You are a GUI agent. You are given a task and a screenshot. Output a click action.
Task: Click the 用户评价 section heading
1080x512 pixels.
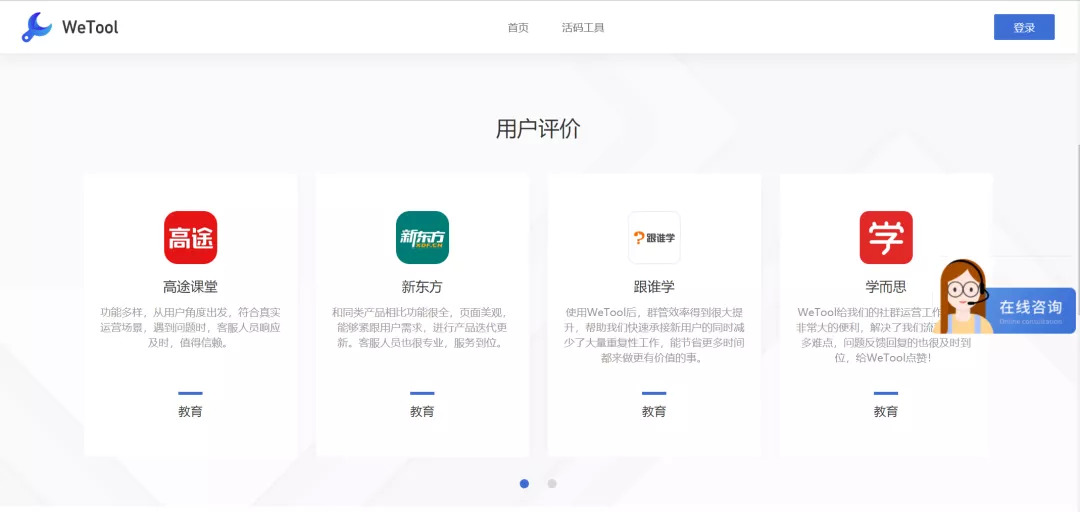point(538,129)
